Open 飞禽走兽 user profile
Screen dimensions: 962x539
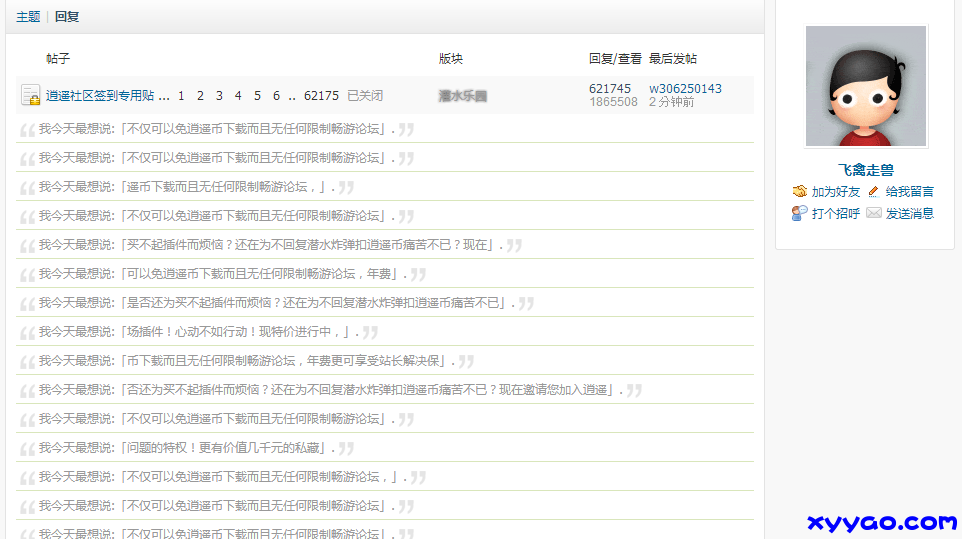pos(866,170)
